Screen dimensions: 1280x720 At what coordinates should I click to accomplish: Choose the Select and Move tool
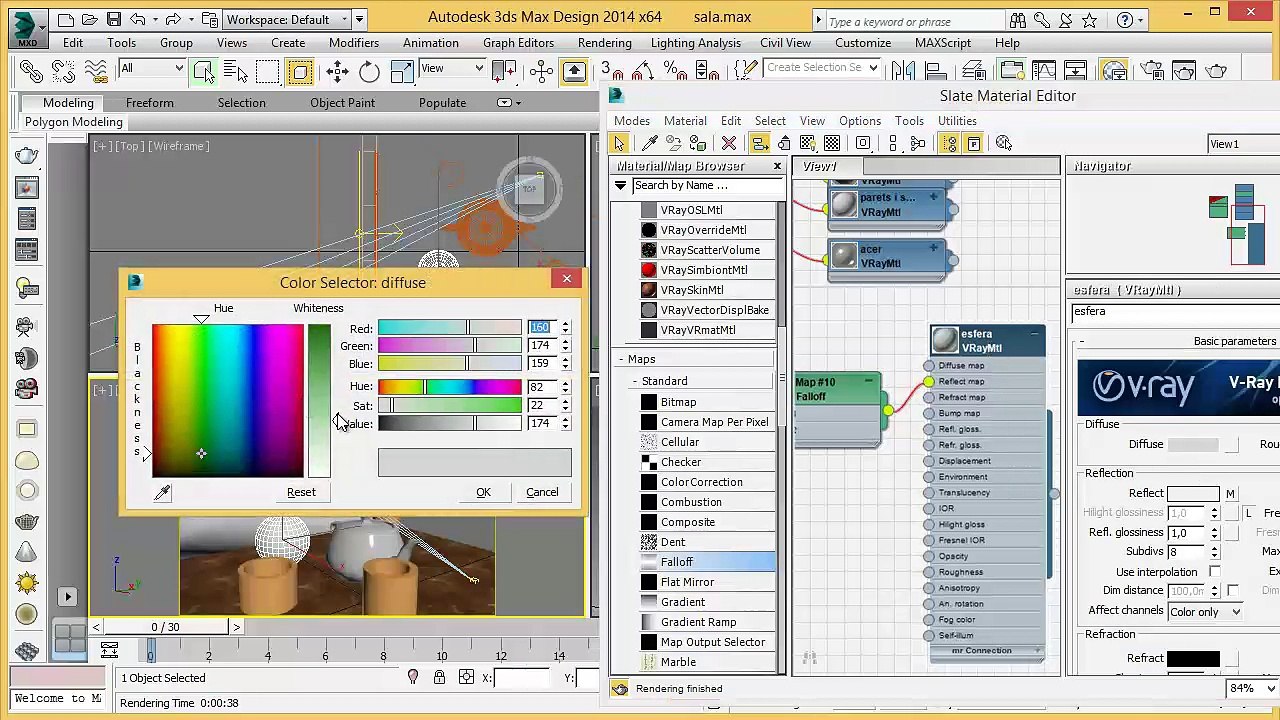(337, 71)
